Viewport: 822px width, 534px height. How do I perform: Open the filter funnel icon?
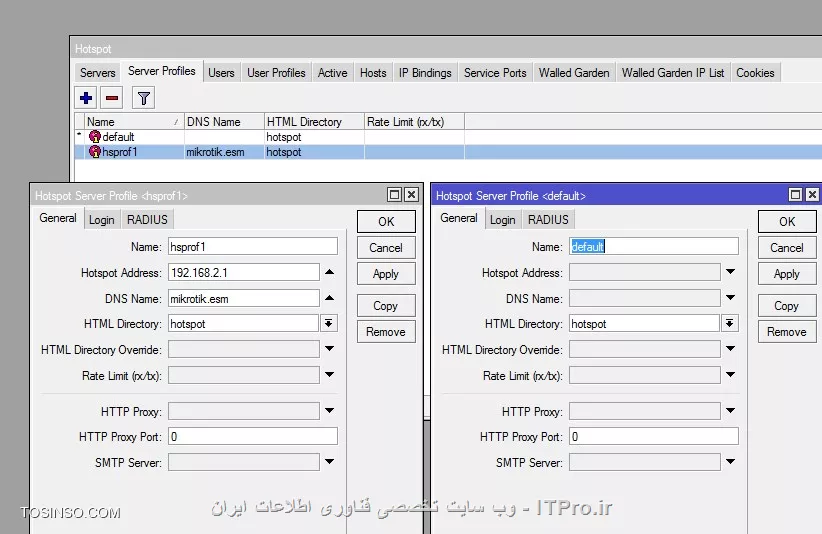pos(143,98)
